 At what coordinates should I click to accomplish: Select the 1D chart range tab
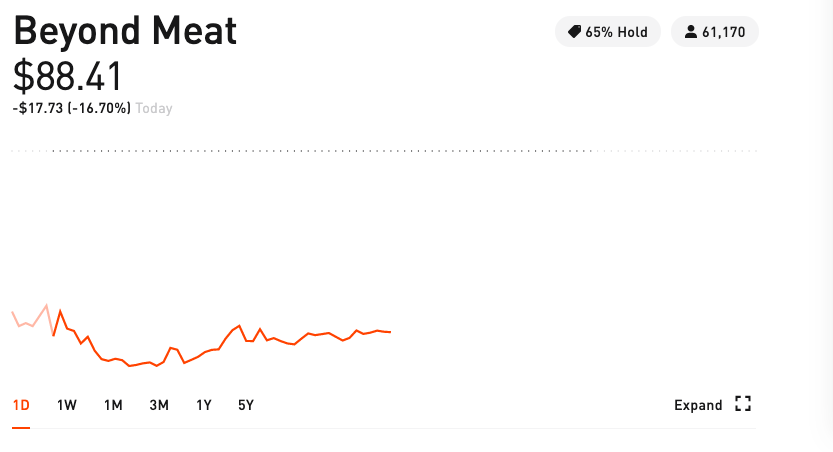coord(21,405)
